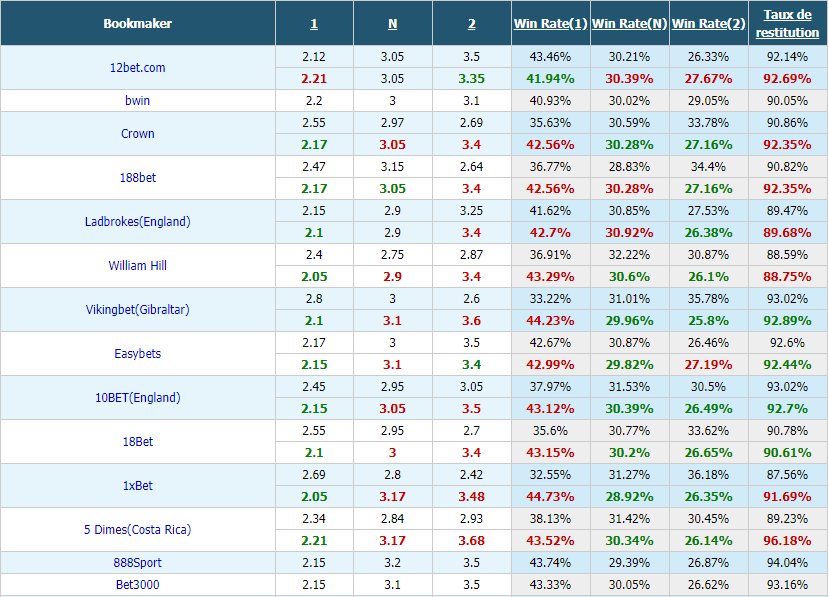829x597 pixels.
Task: Select Bet3000 draw odds 3.1
Action: point(392,585)
